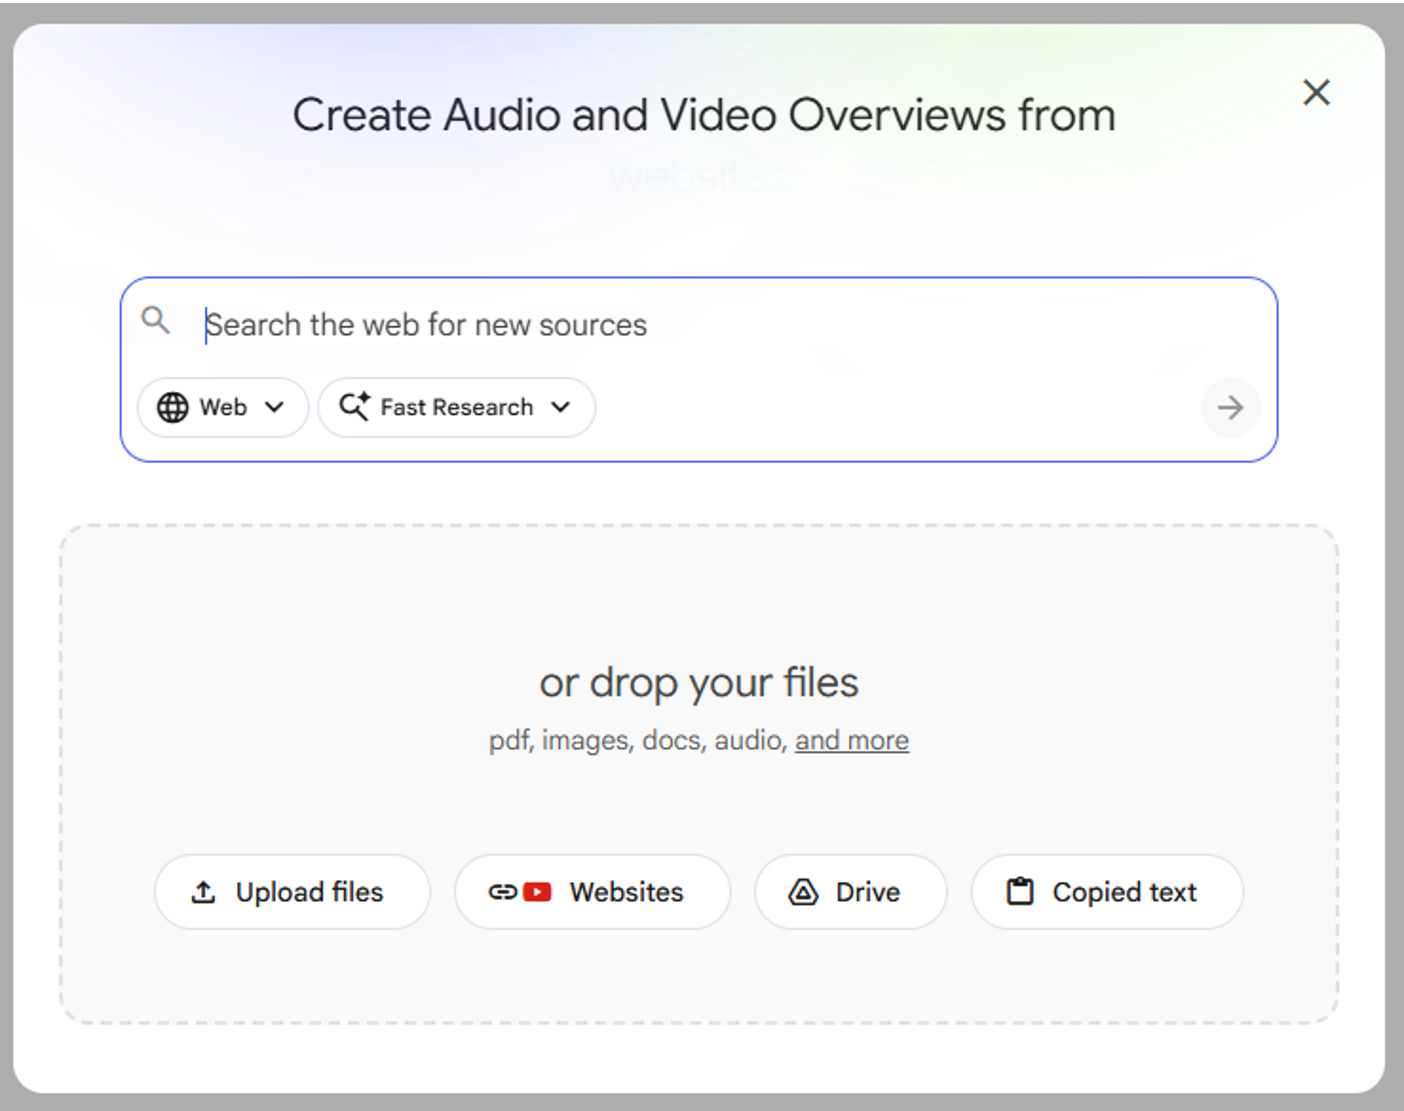This screenshot has height=1111, width=1404.
Task: Submit search with the arrow button
Action: pos(1230,407)
